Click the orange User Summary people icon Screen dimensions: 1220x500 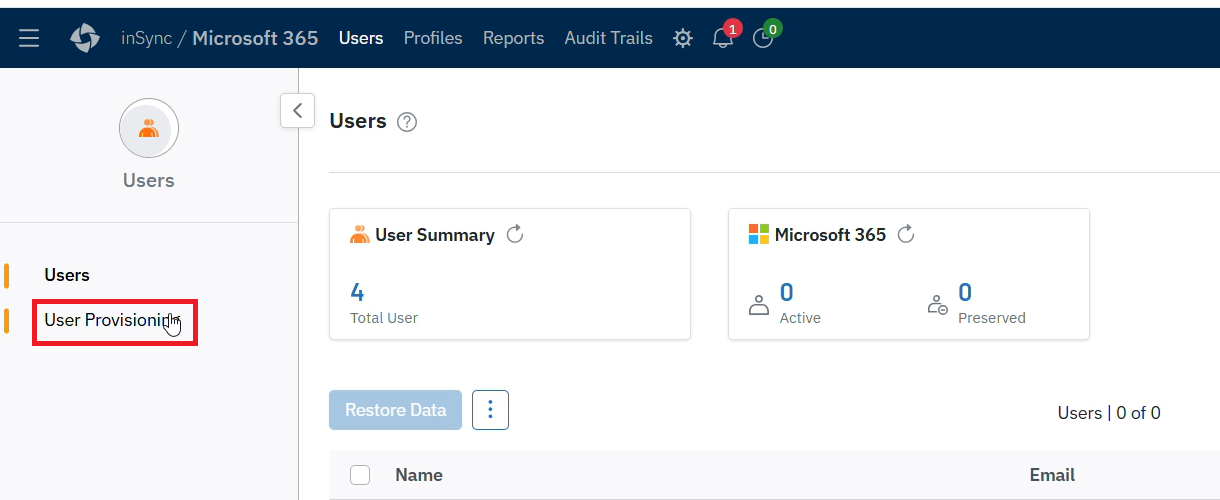pyautogui.click(x=360, y=235)
